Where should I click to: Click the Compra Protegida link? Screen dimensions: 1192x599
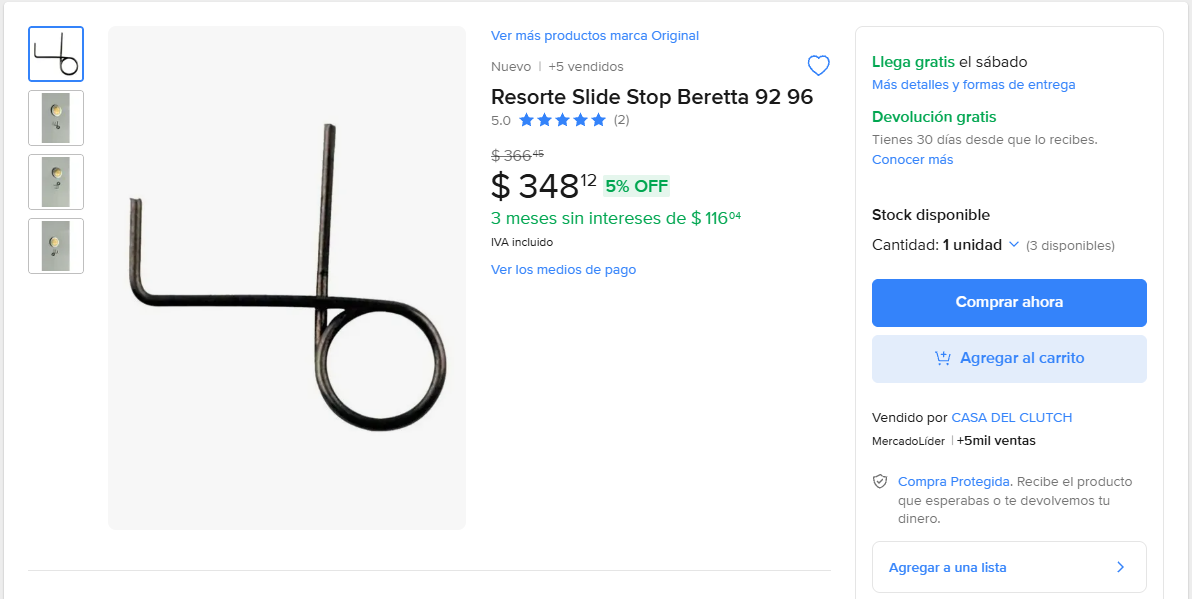(955, 482)
